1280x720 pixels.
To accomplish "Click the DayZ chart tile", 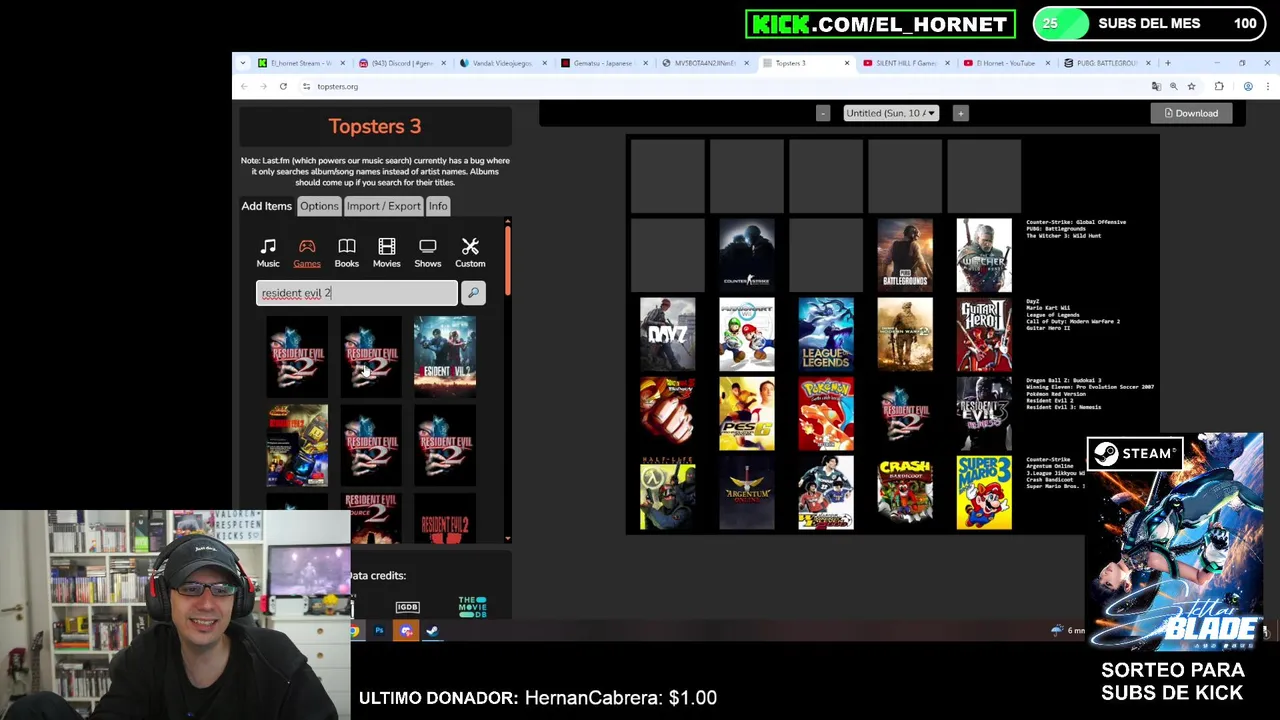I will [x=668, y=334].
